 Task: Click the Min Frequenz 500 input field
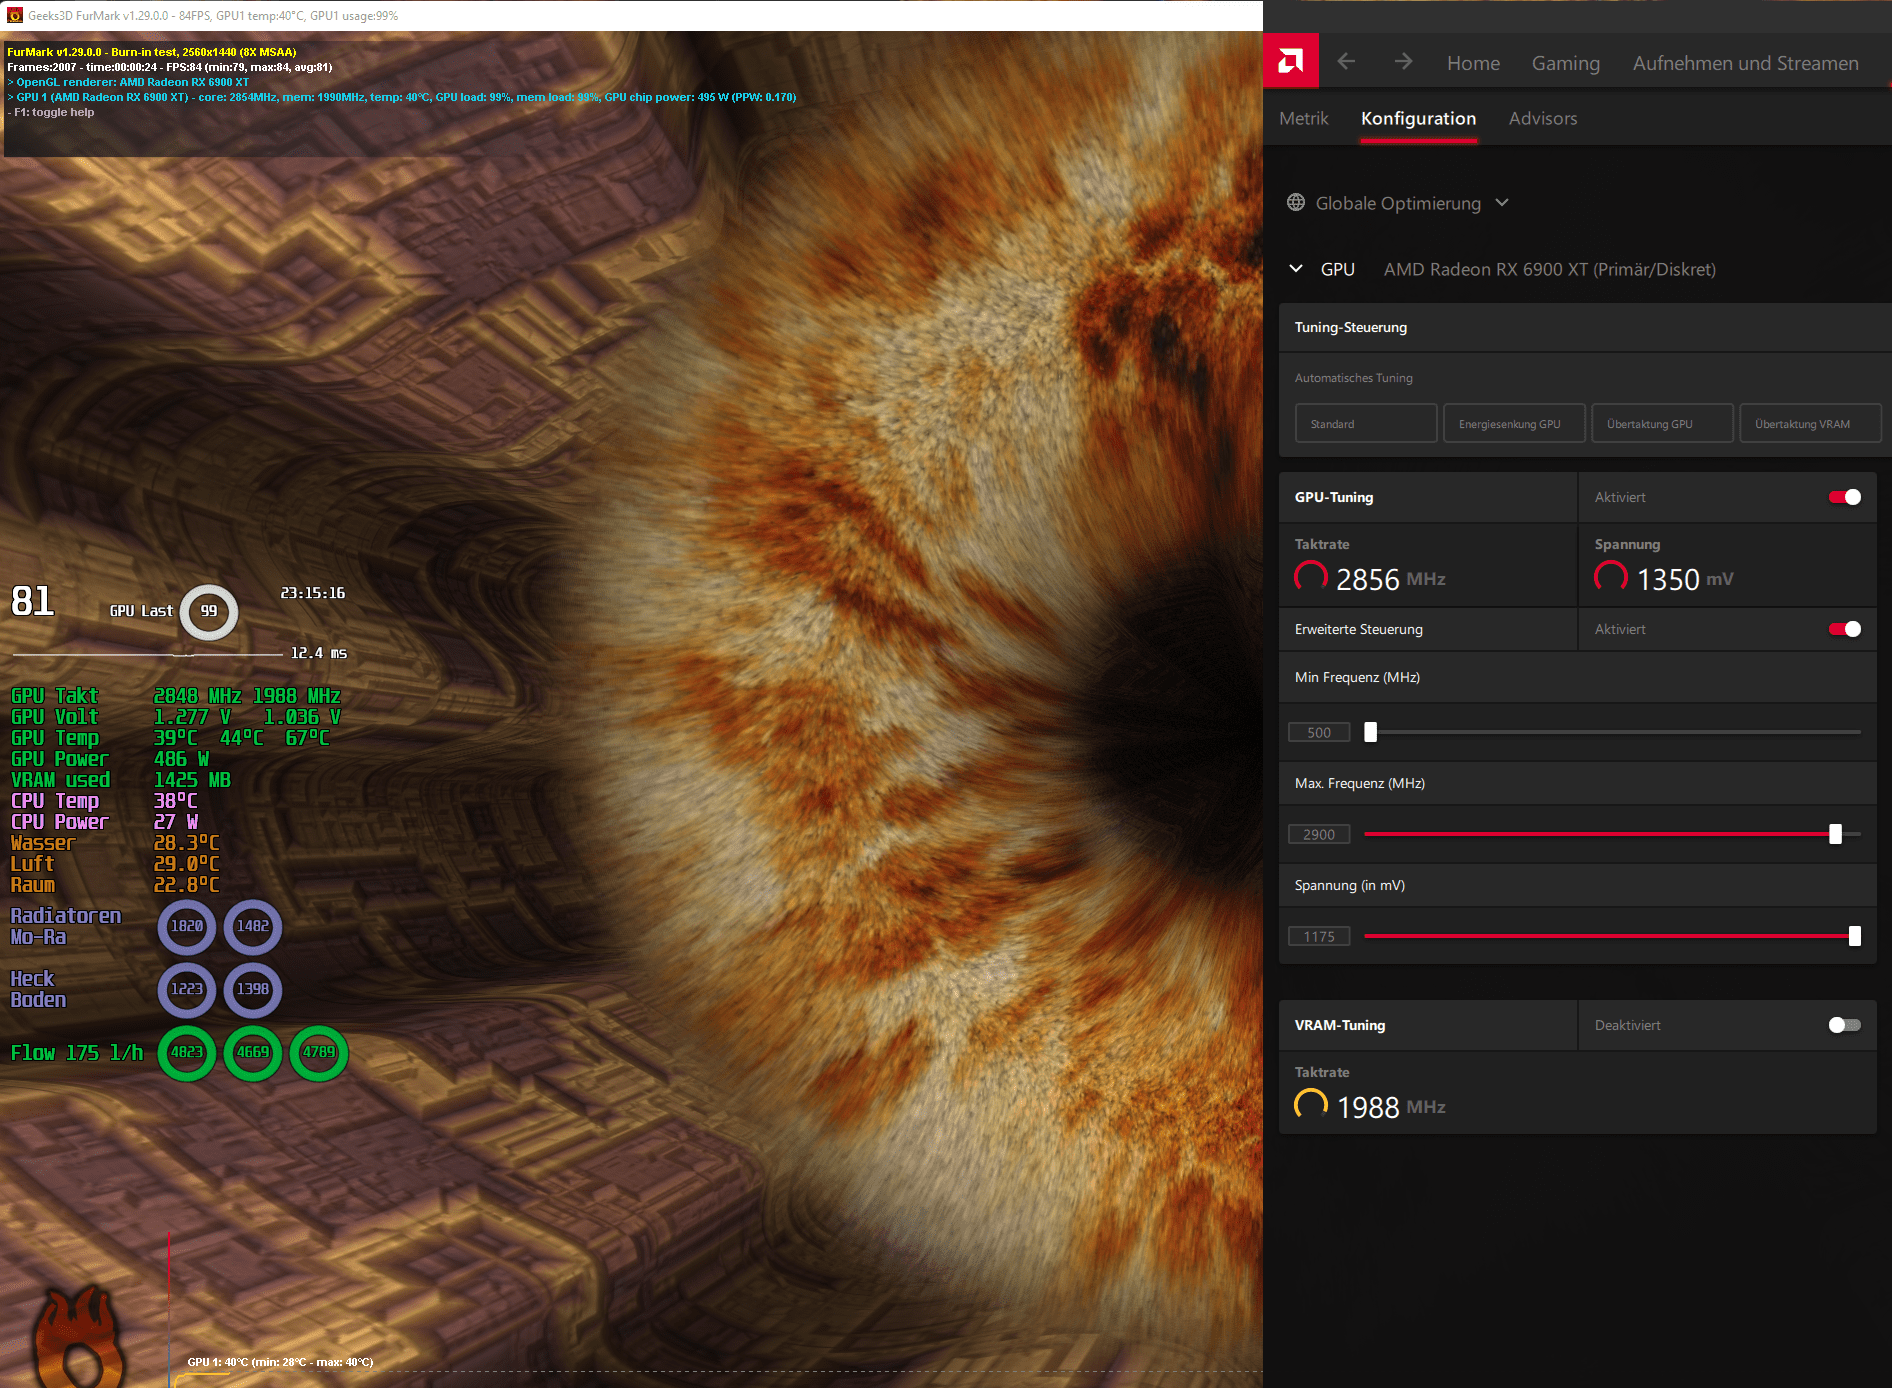coord(1319,732)
